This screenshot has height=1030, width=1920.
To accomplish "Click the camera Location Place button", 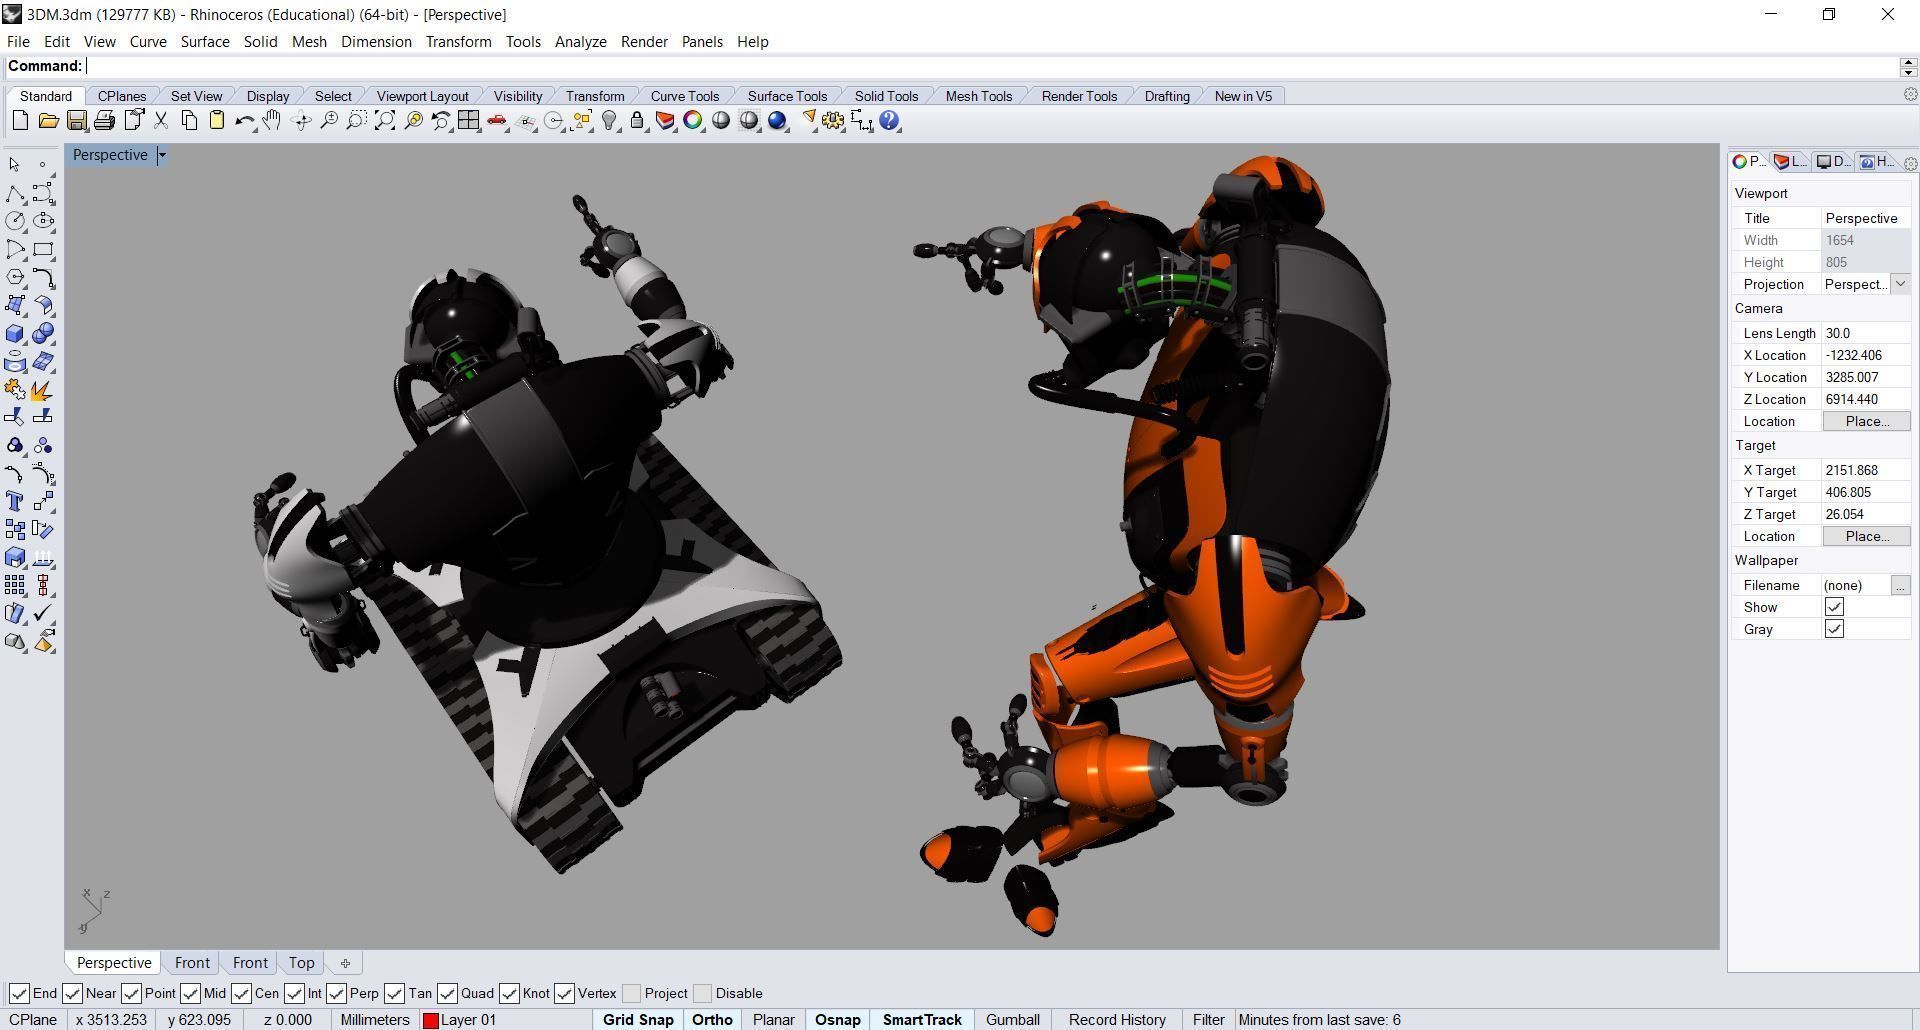I will click(1866, 421).
